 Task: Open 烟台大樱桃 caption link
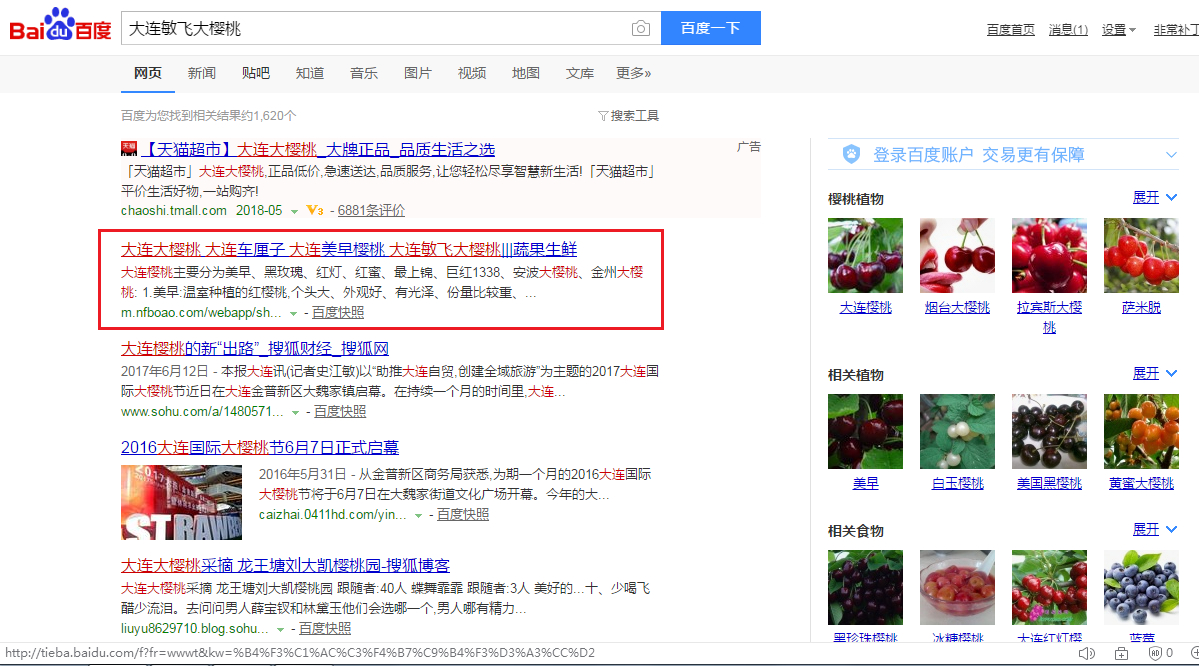click(x=957, y=308)
